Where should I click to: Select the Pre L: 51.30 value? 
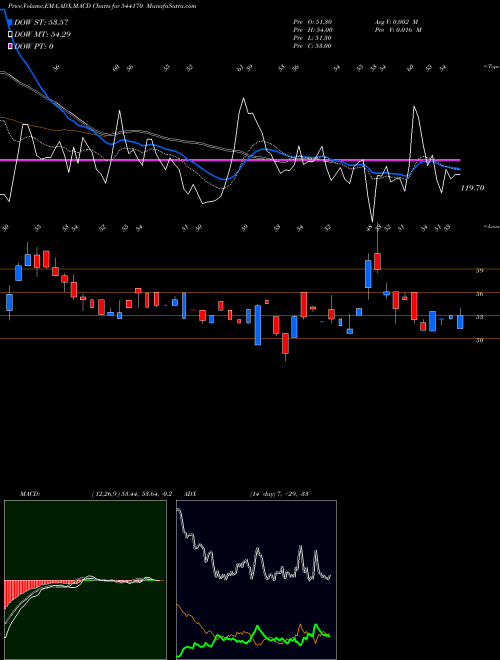click(x=313, y=38)
